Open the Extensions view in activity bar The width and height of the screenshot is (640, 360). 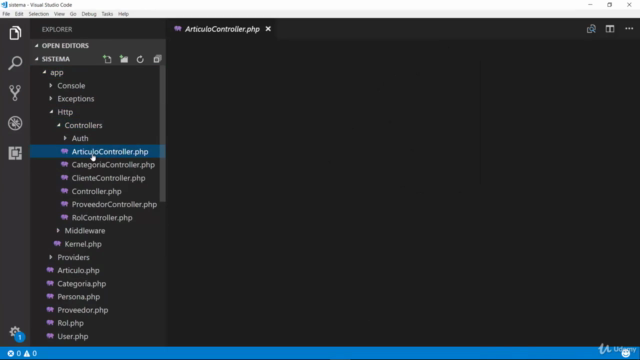[x=15, y=153]
